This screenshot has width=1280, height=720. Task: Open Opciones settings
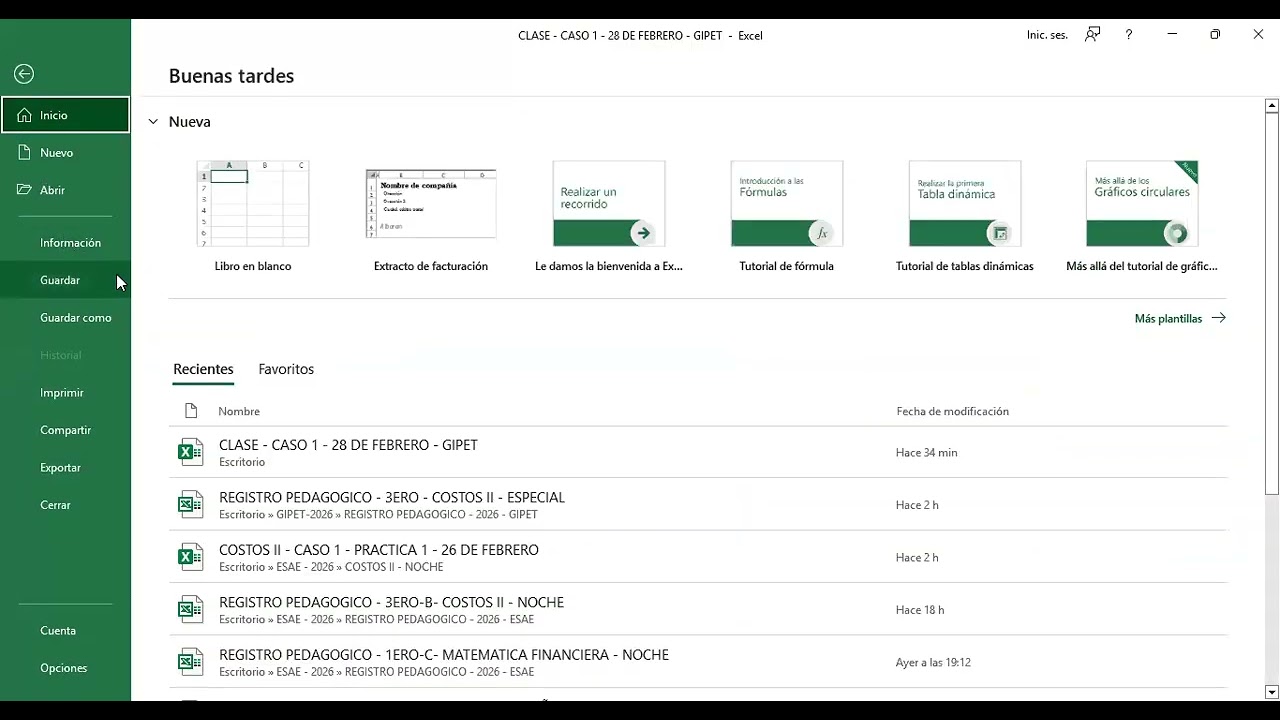coord(64,668)
